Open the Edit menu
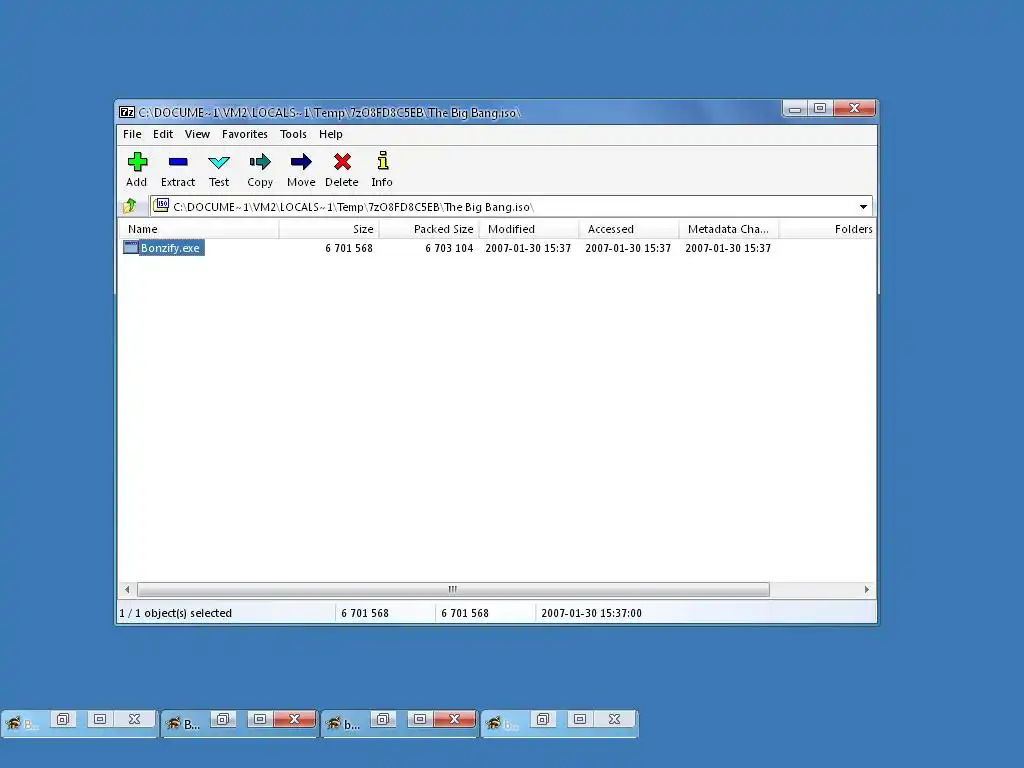 coord(163,134)
